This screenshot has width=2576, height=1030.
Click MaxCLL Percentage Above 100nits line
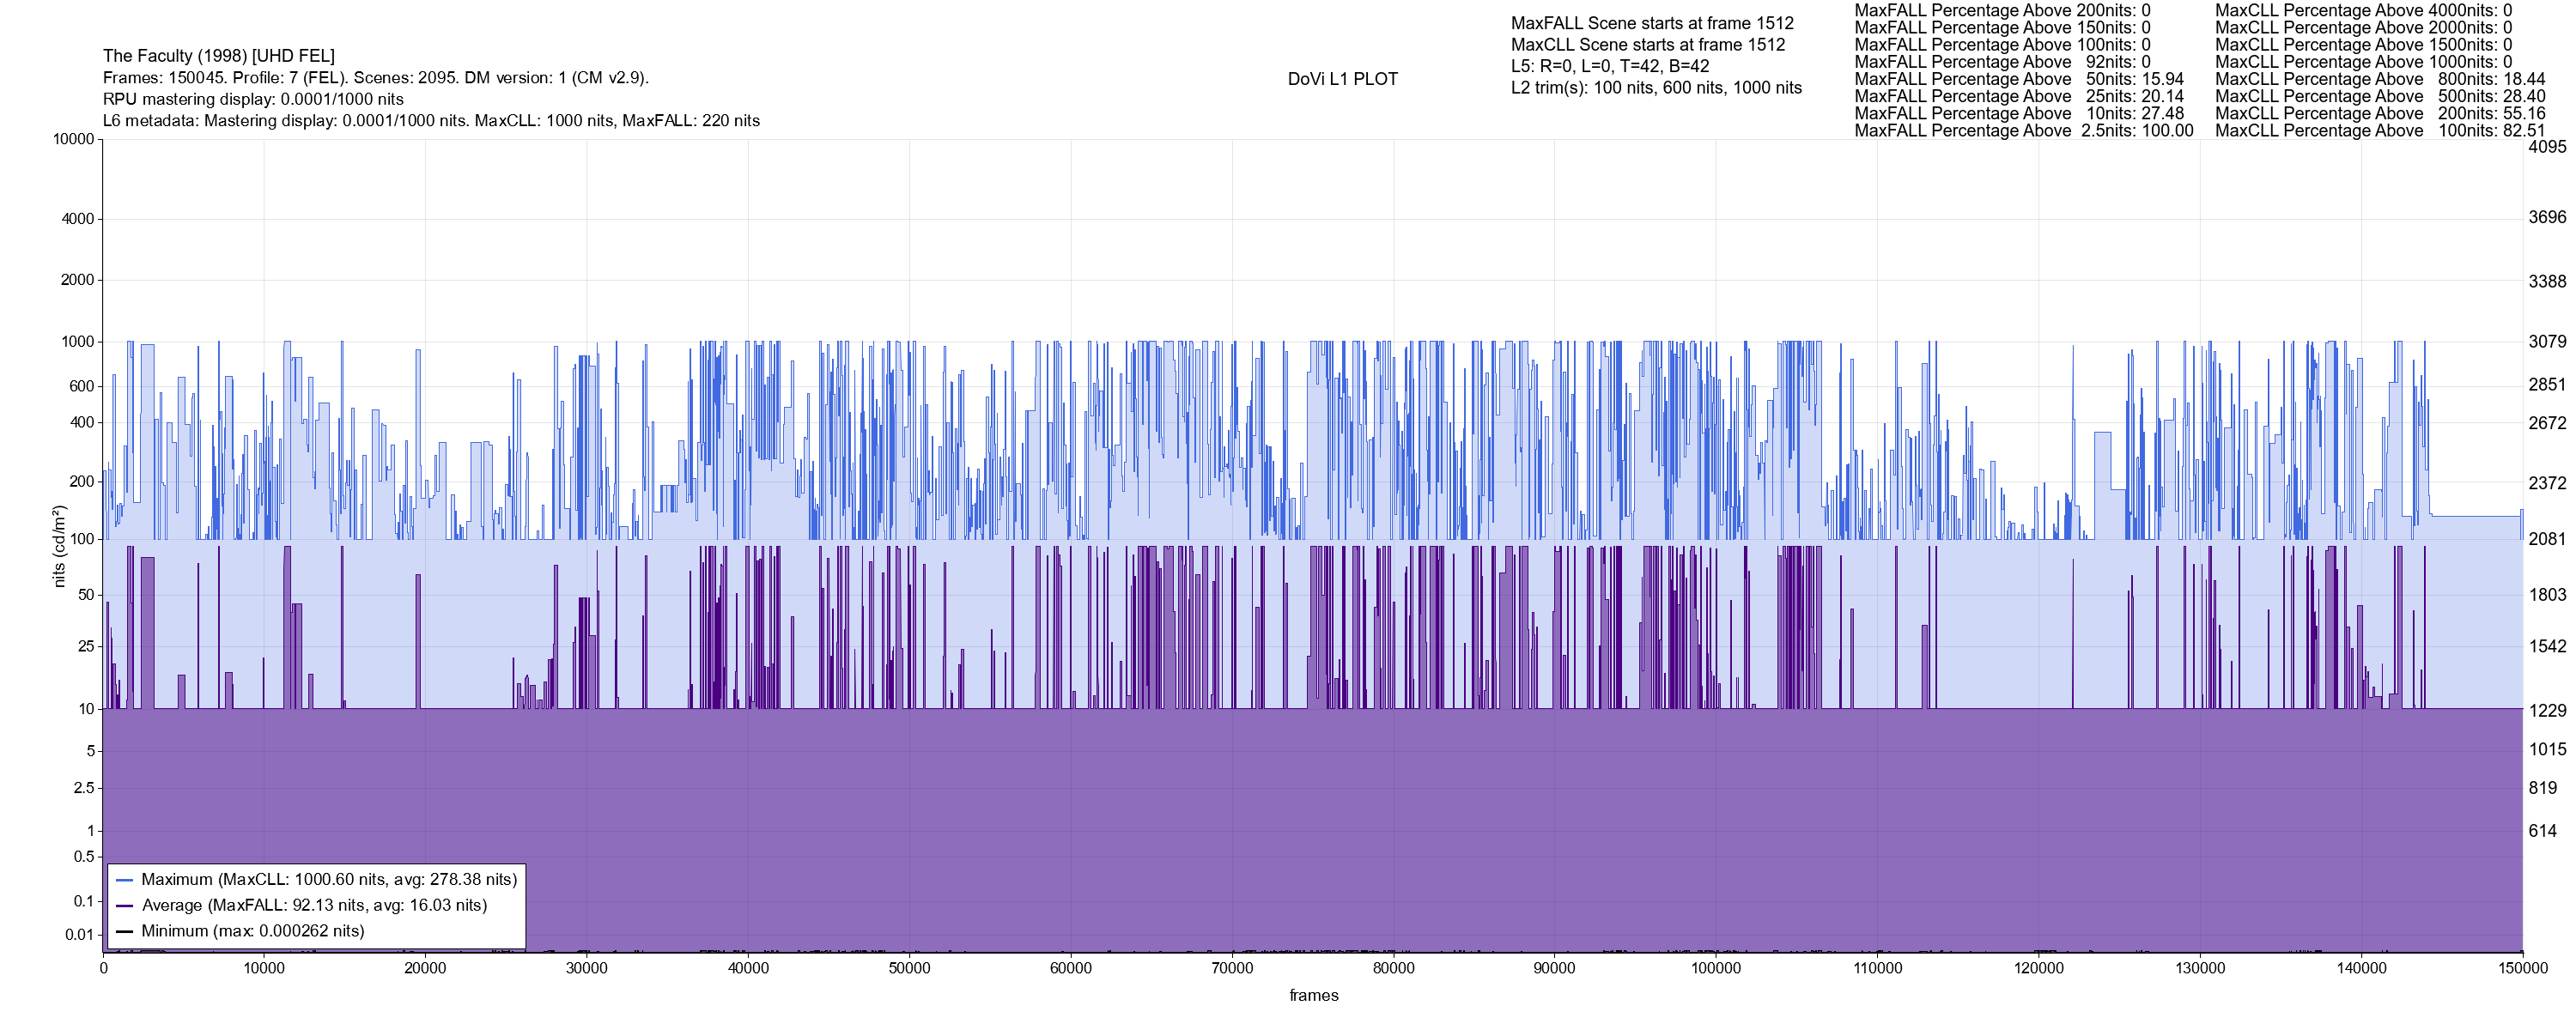[2379, 131]
